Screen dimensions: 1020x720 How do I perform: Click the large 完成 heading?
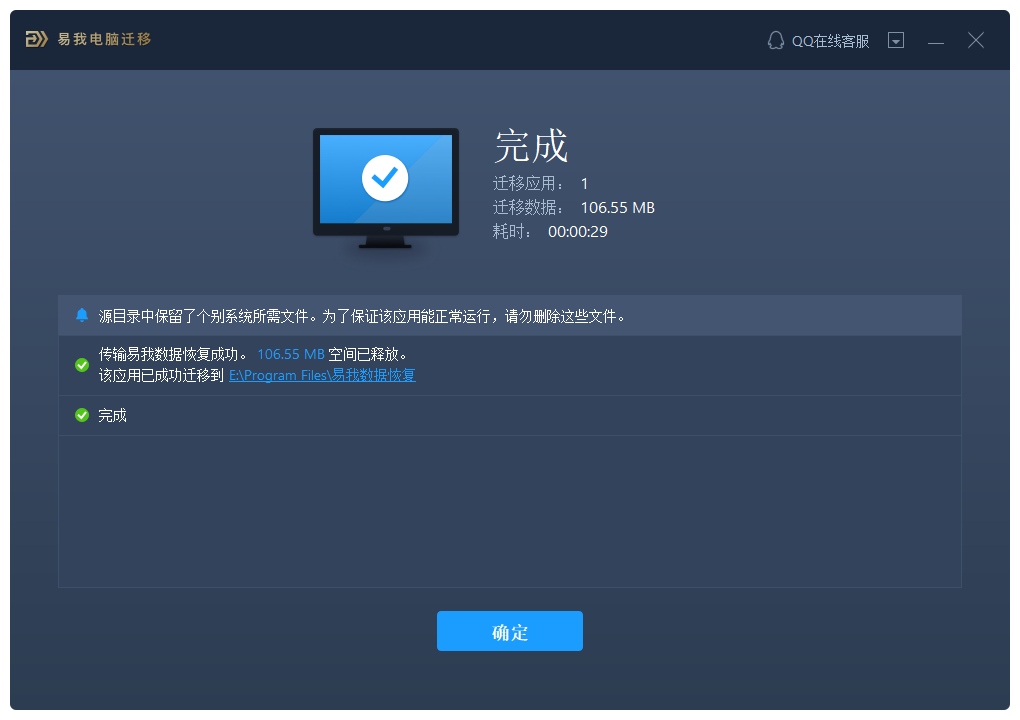(x=531, y=147)
